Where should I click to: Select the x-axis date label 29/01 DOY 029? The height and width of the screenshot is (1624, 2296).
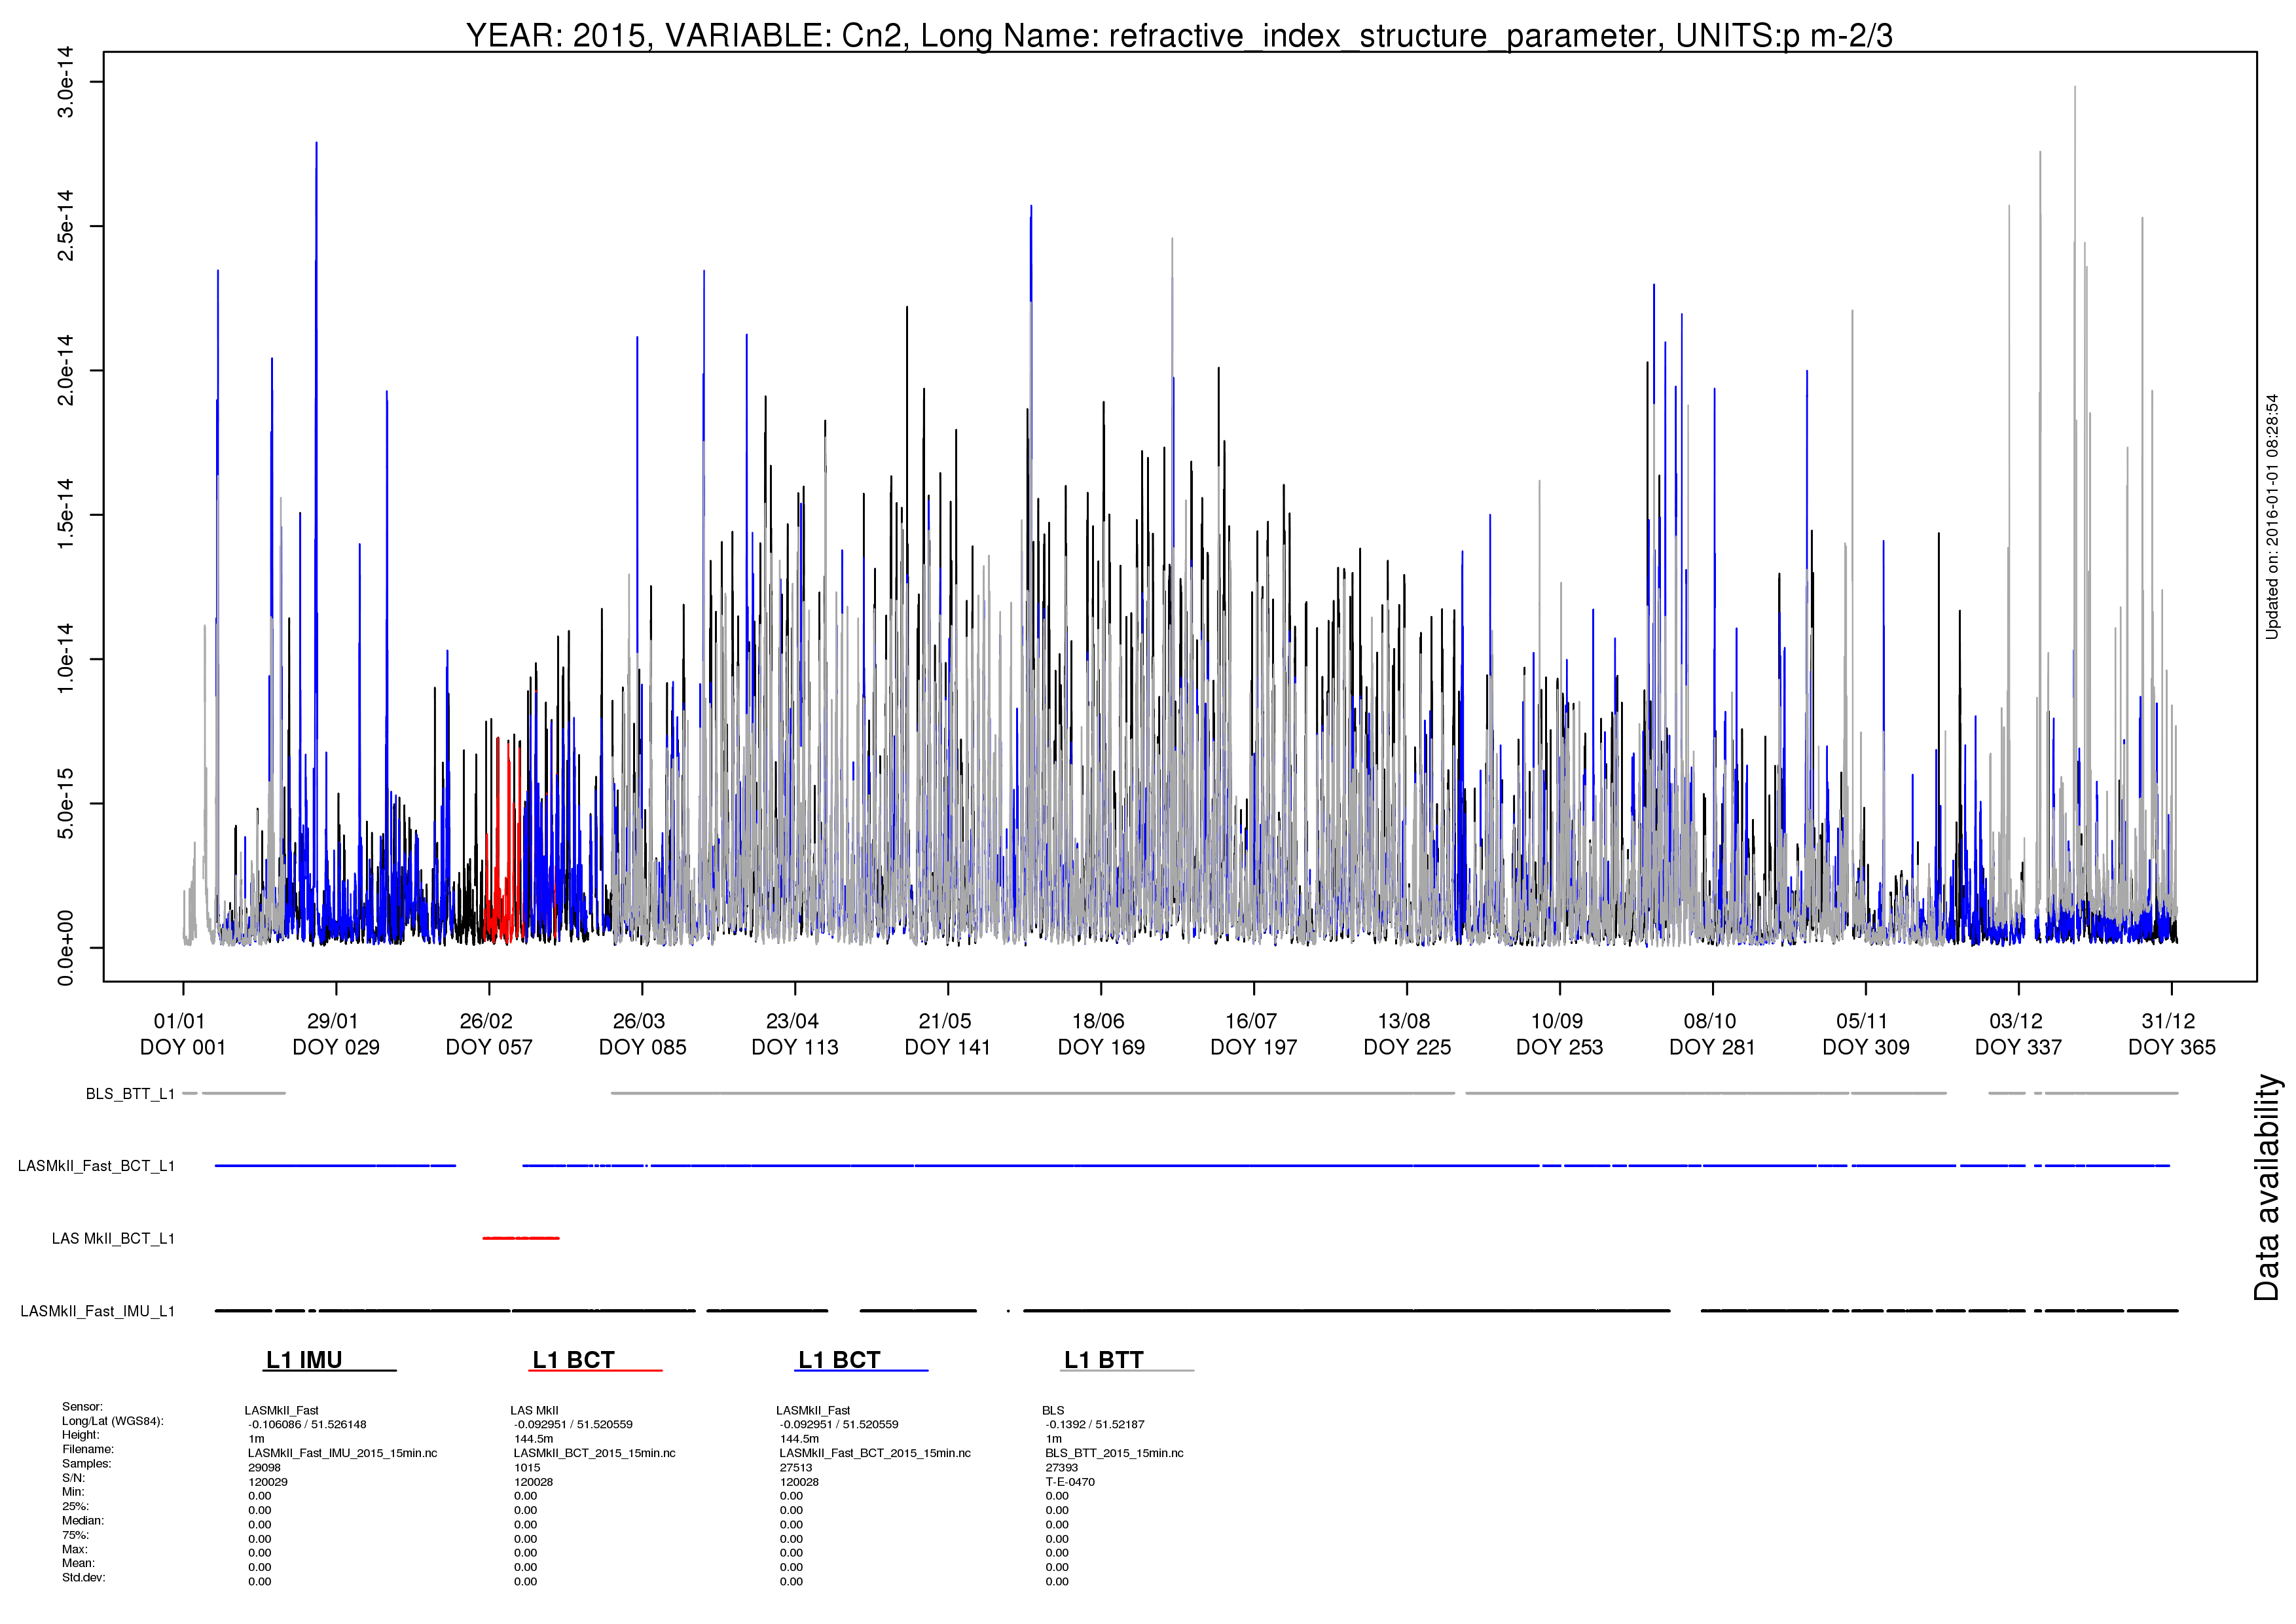click(x=336, y=1034)
